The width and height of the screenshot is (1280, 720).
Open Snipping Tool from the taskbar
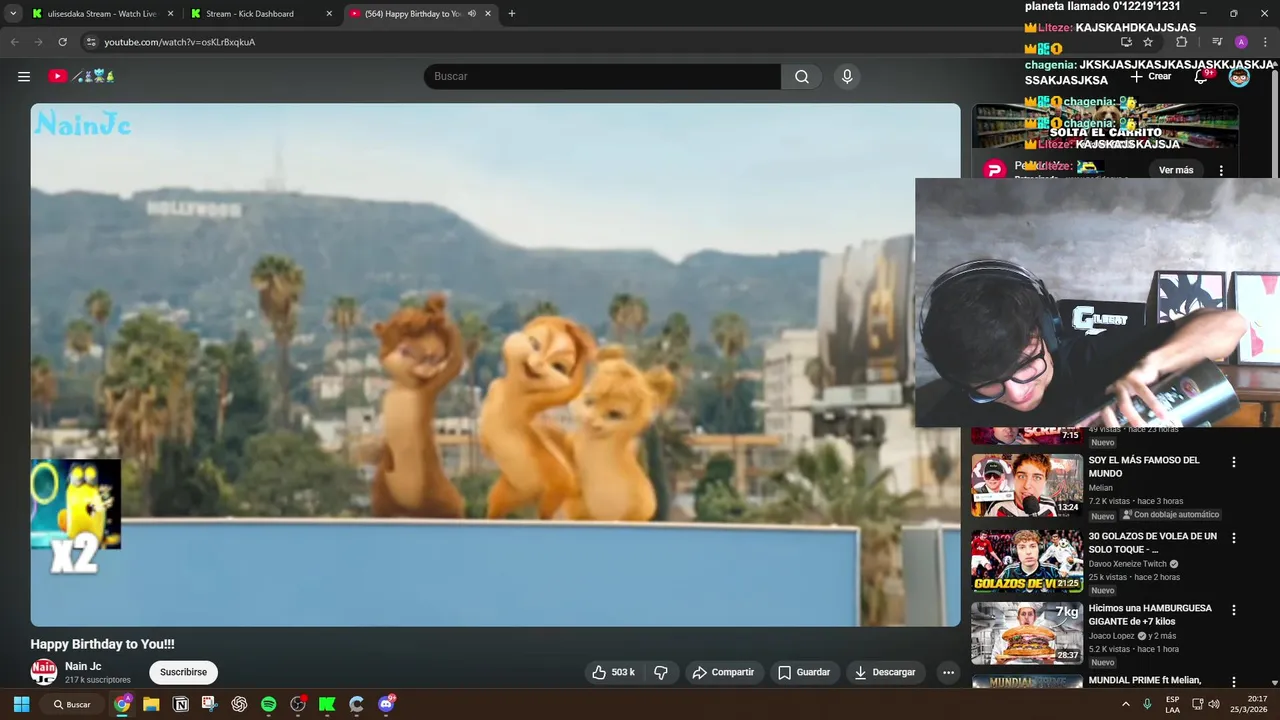209,704
